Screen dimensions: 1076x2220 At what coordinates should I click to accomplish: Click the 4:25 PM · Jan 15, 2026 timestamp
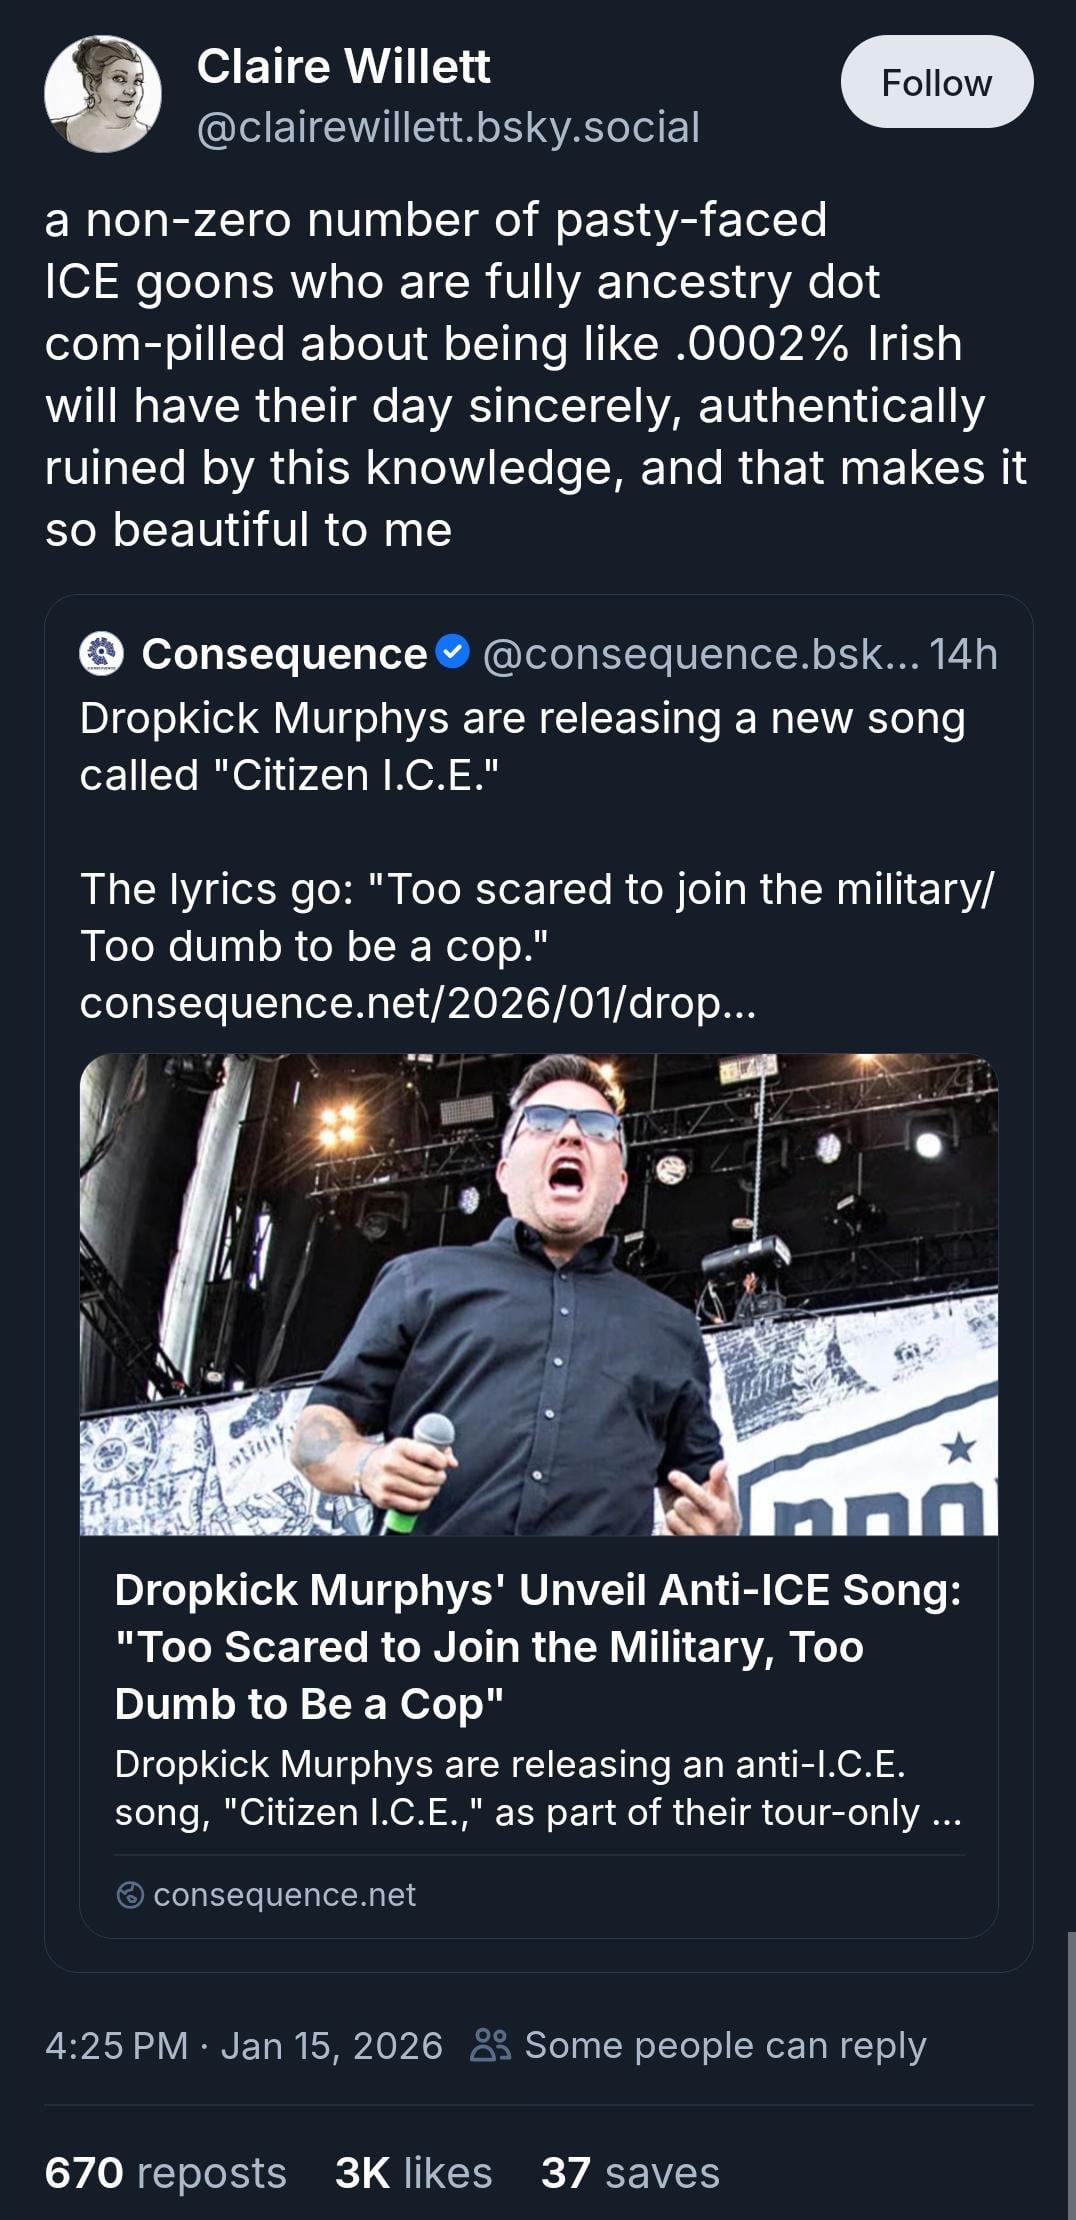[243, 2045]
